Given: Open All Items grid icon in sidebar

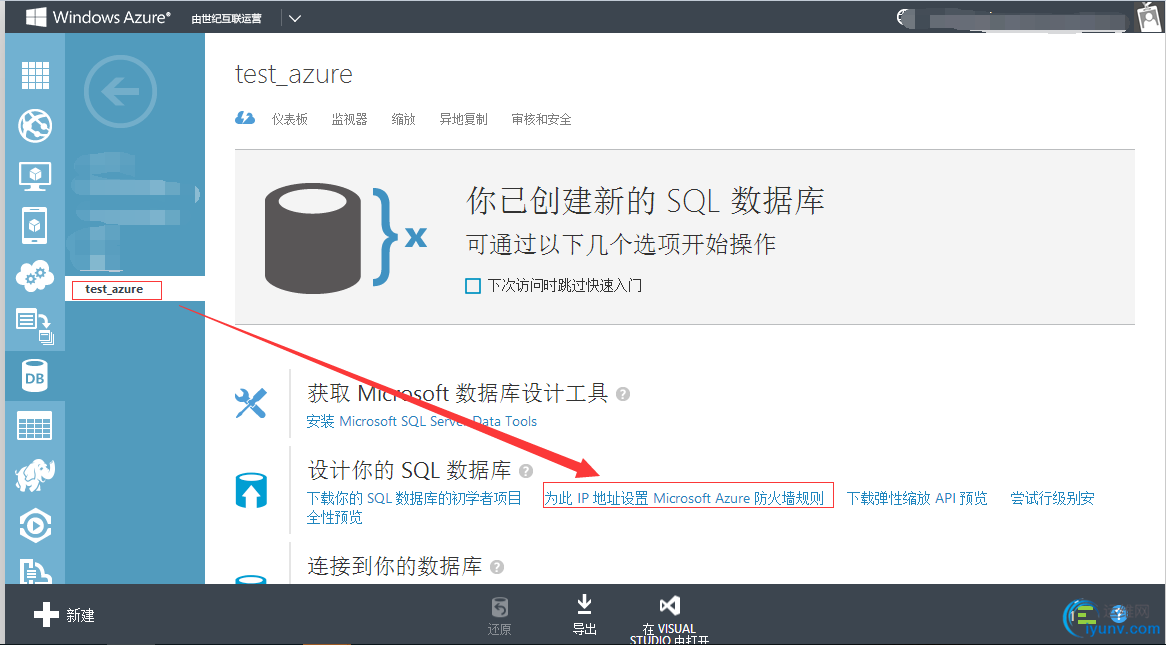Looking at the screenshot, I should tap(35, 75).
